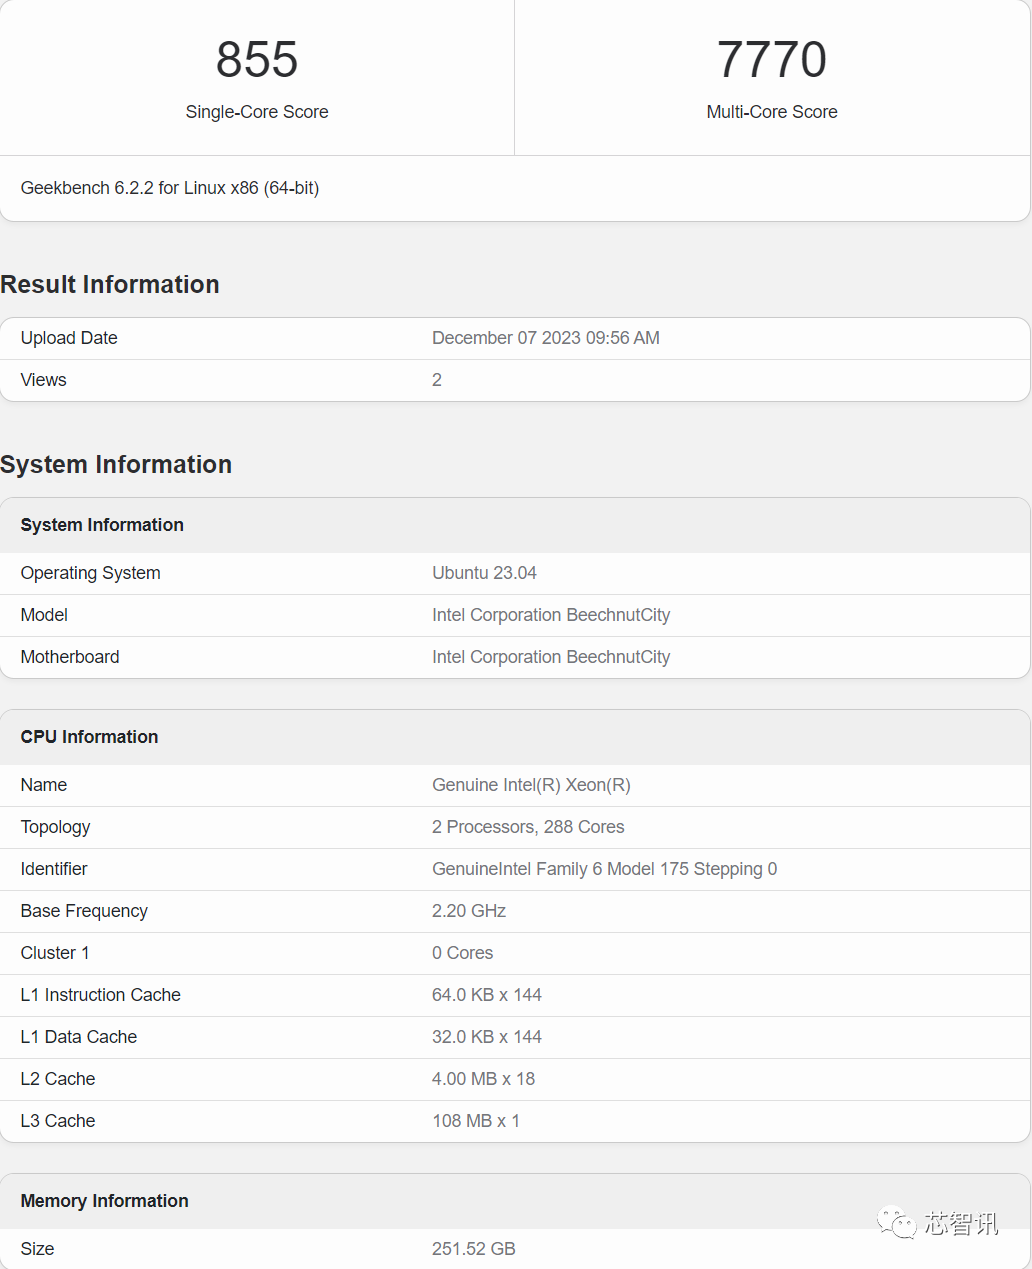The width and height of the screenshot is (1032, 1269).
Task: Click the memory size value 251.52 GB
Action: pyautogui.click(x=474, y=1249)
